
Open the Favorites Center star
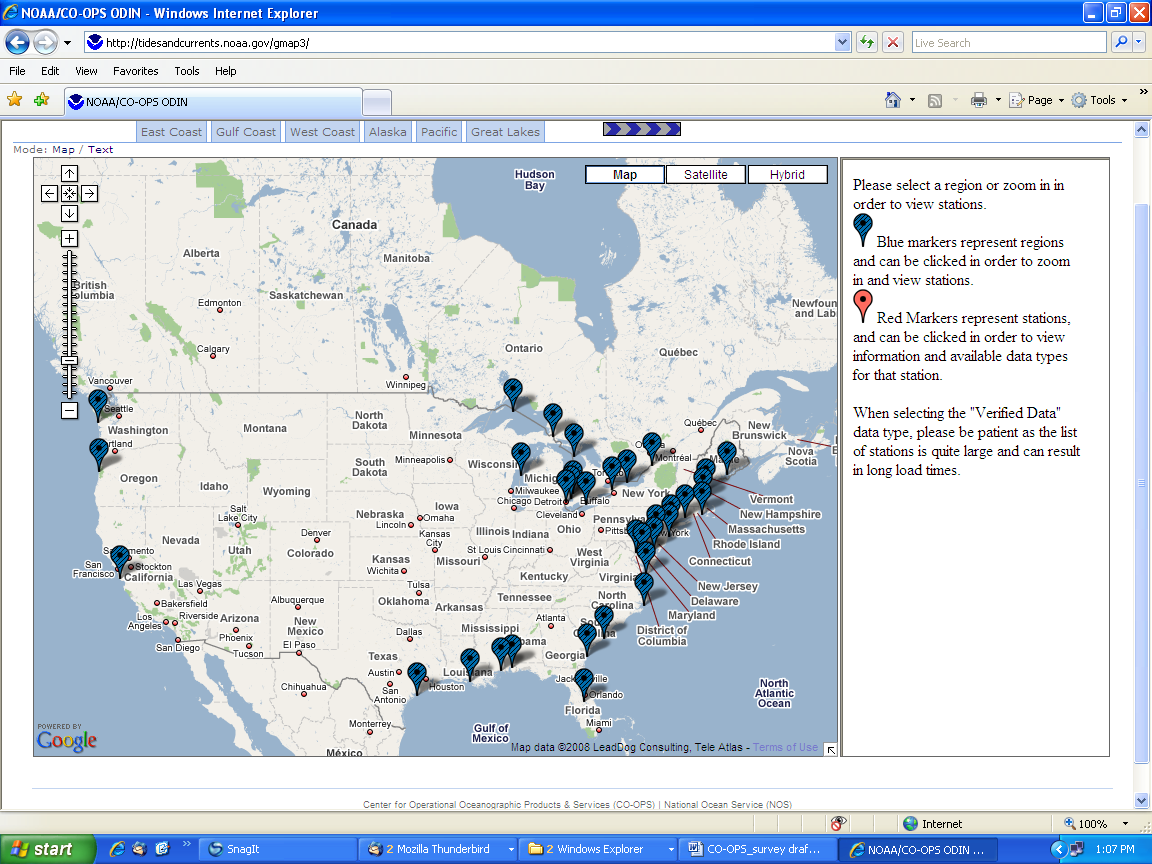(x=14, y=99)
